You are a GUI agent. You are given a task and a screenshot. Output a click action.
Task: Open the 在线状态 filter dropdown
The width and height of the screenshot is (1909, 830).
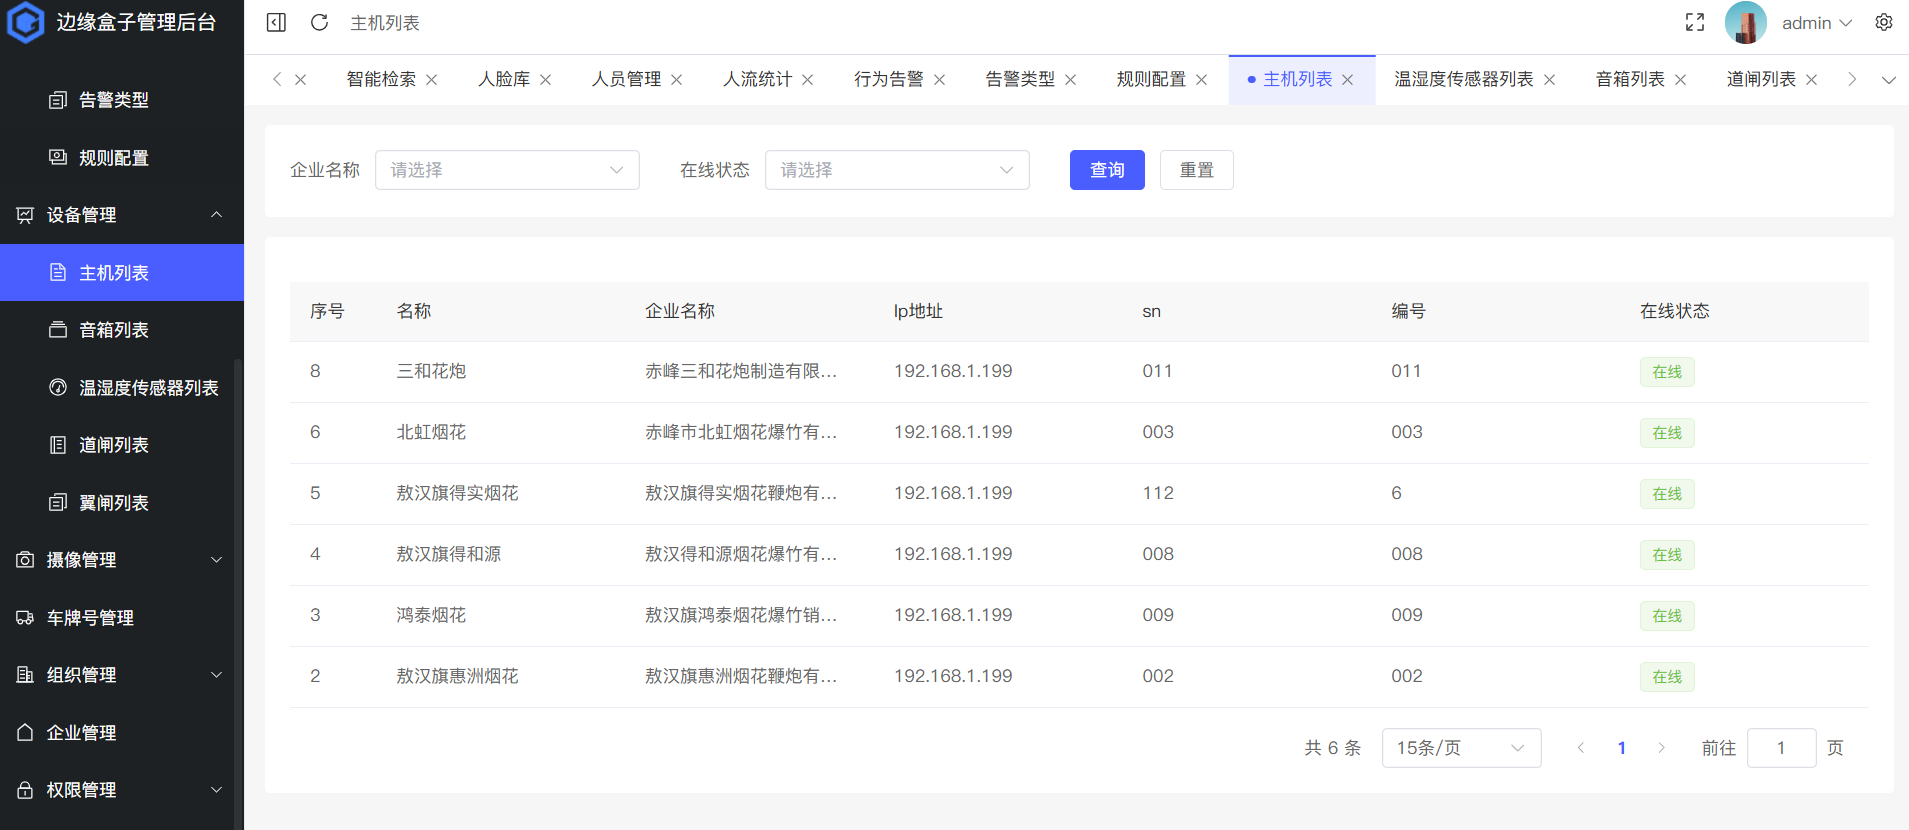click(x=896, y=170)
